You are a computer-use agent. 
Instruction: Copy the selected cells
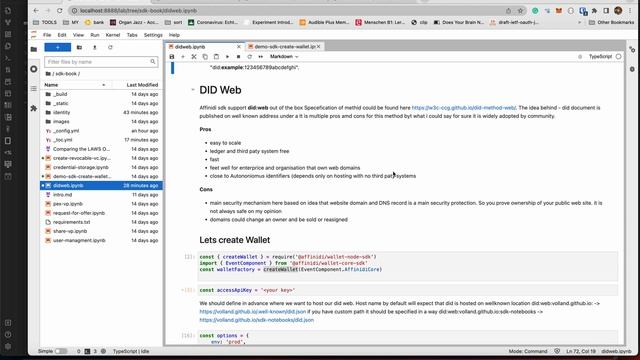point(205,57)
